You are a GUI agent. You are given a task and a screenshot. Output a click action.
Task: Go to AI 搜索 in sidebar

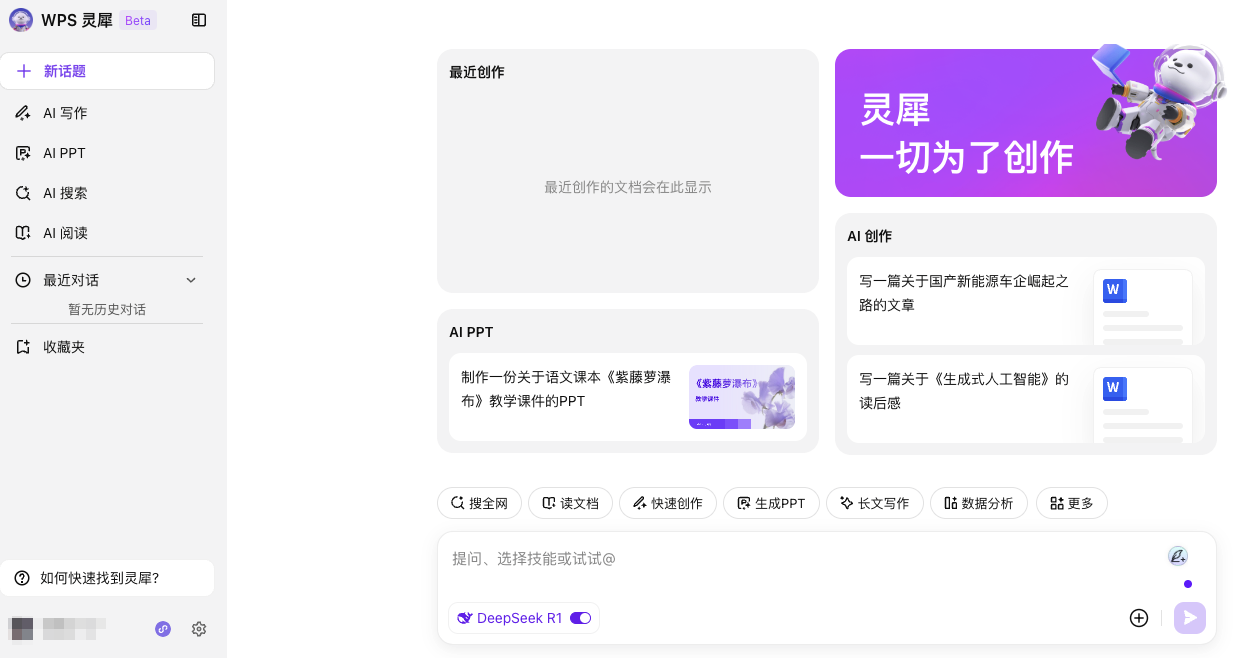65,193
